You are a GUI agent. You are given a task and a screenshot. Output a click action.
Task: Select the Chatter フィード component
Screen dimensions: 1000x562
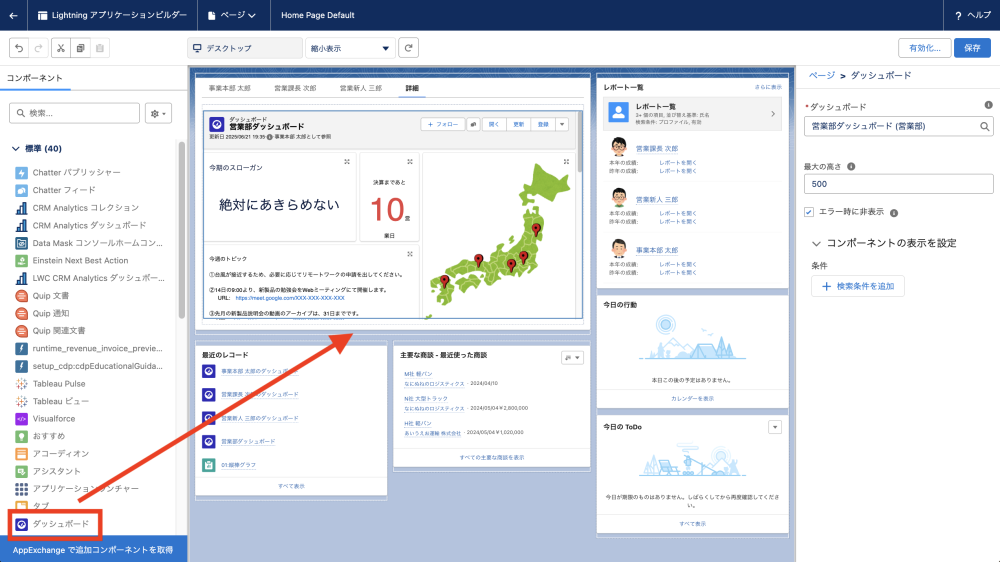(64, 190)
